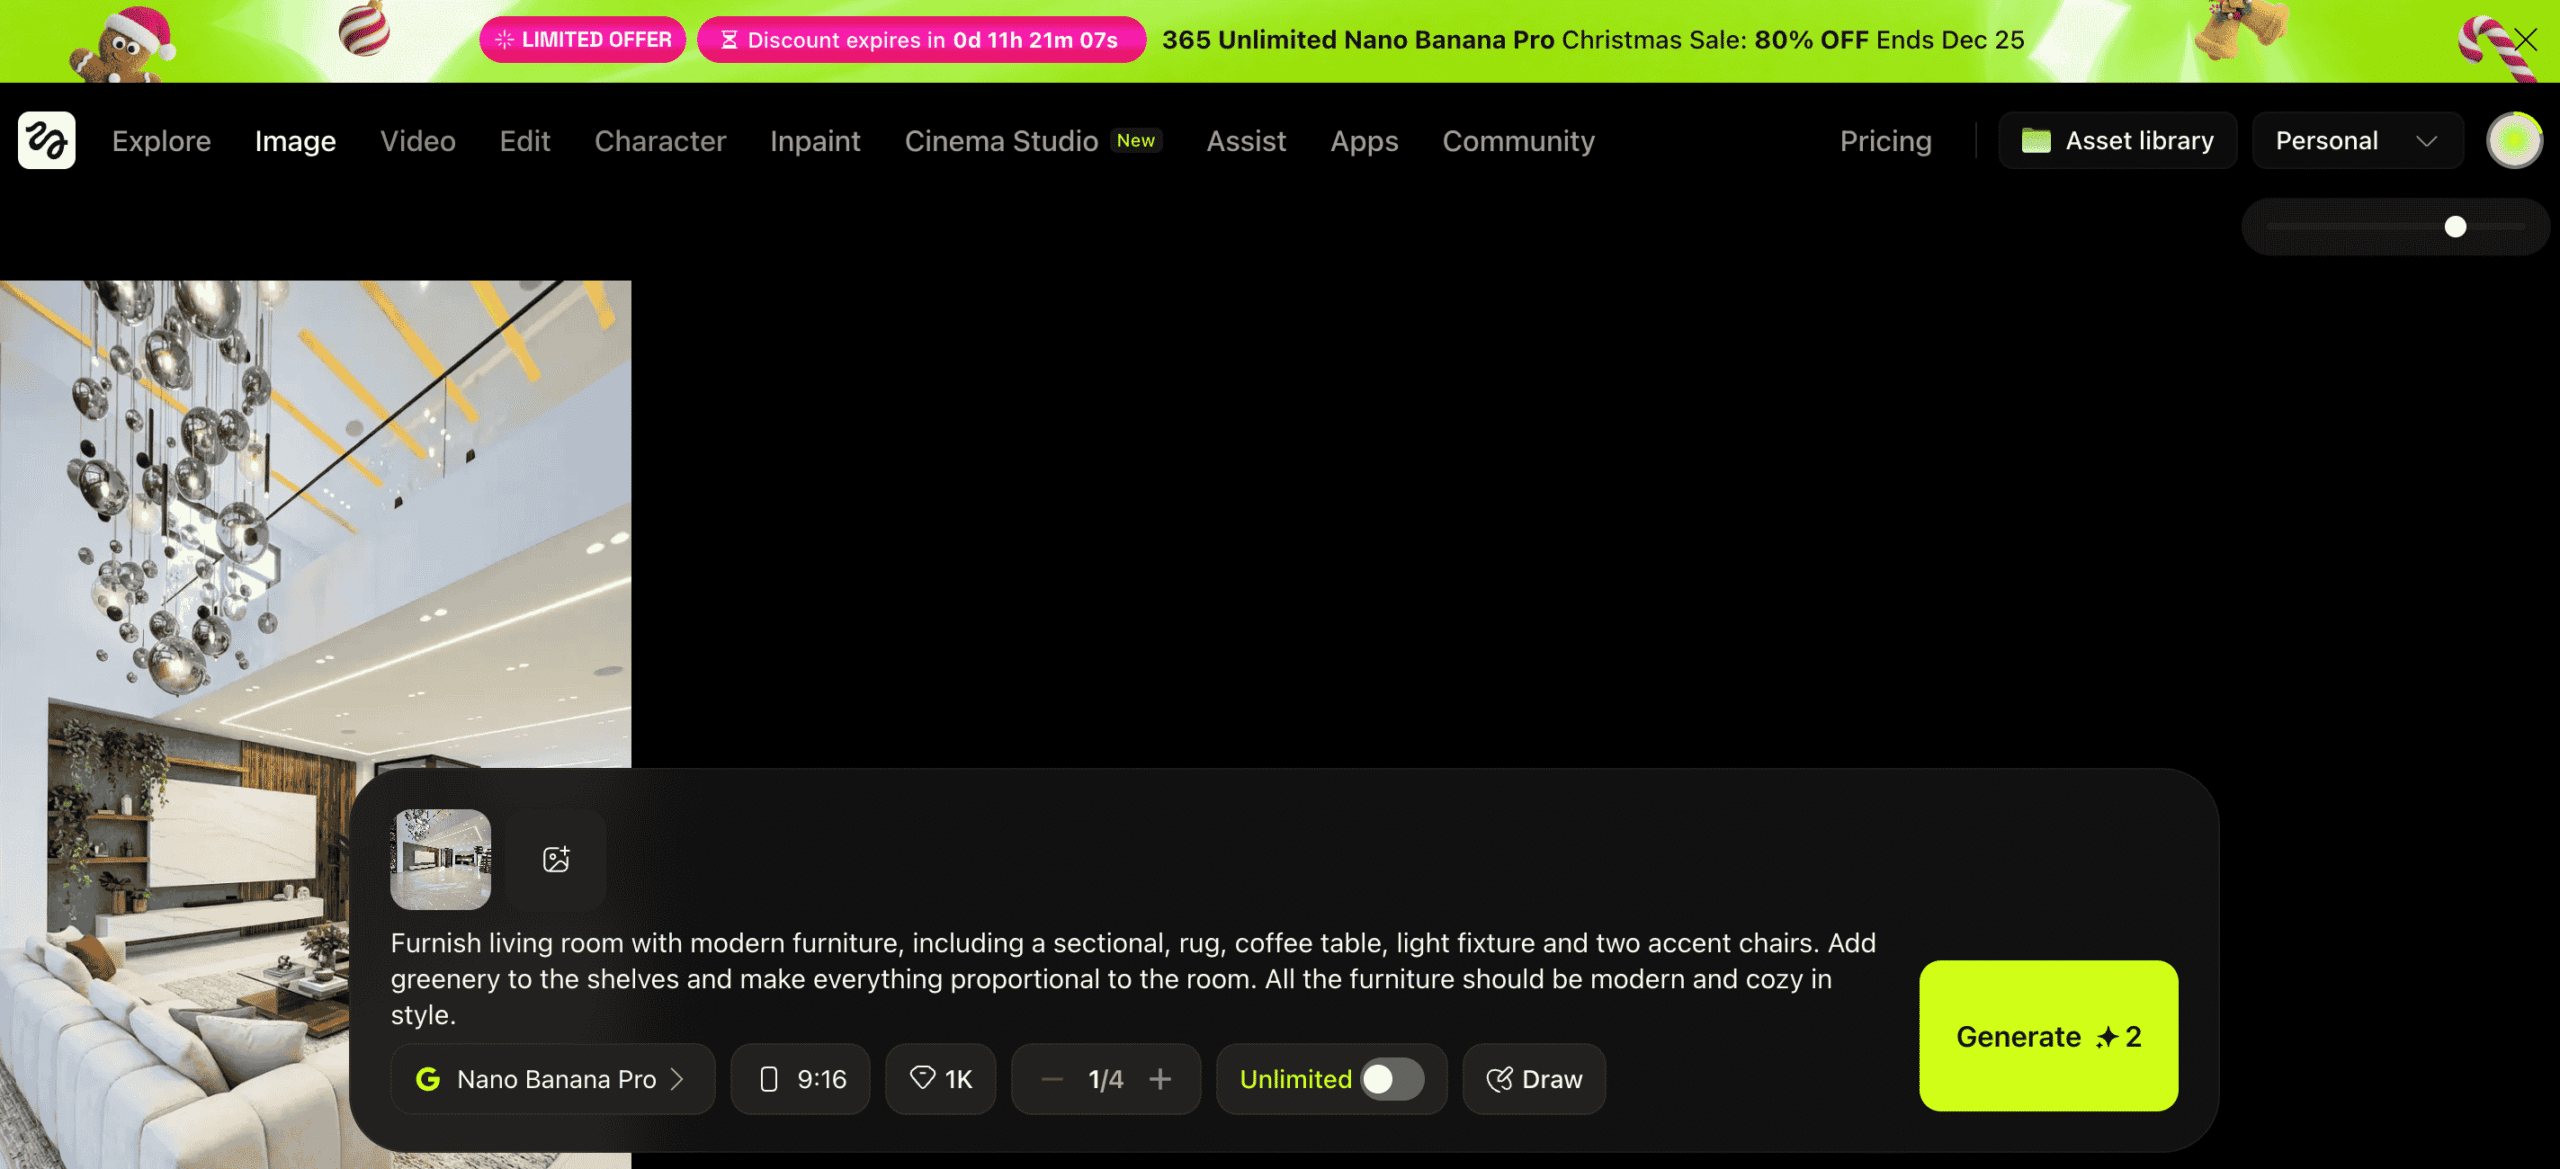Open Asset library folder
The image size is (2560, 1169).
2117,140
